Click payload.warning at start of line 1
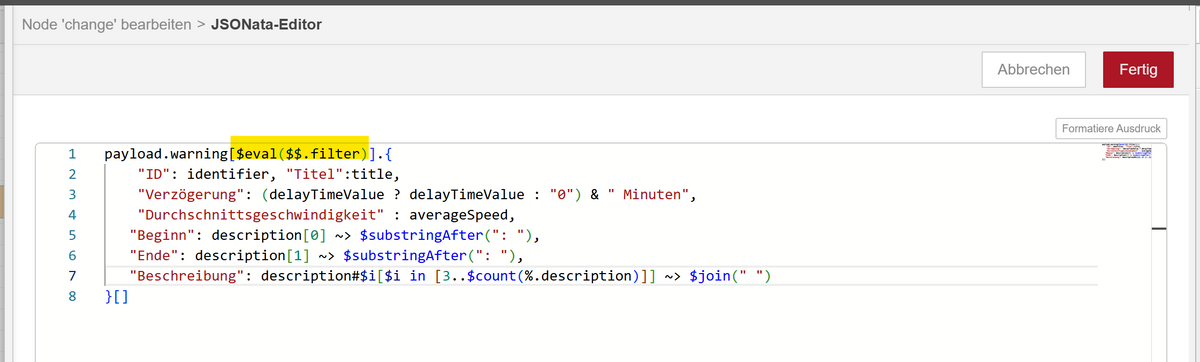1200x362 pixels. pyautogui.click(x=166, y=155)
